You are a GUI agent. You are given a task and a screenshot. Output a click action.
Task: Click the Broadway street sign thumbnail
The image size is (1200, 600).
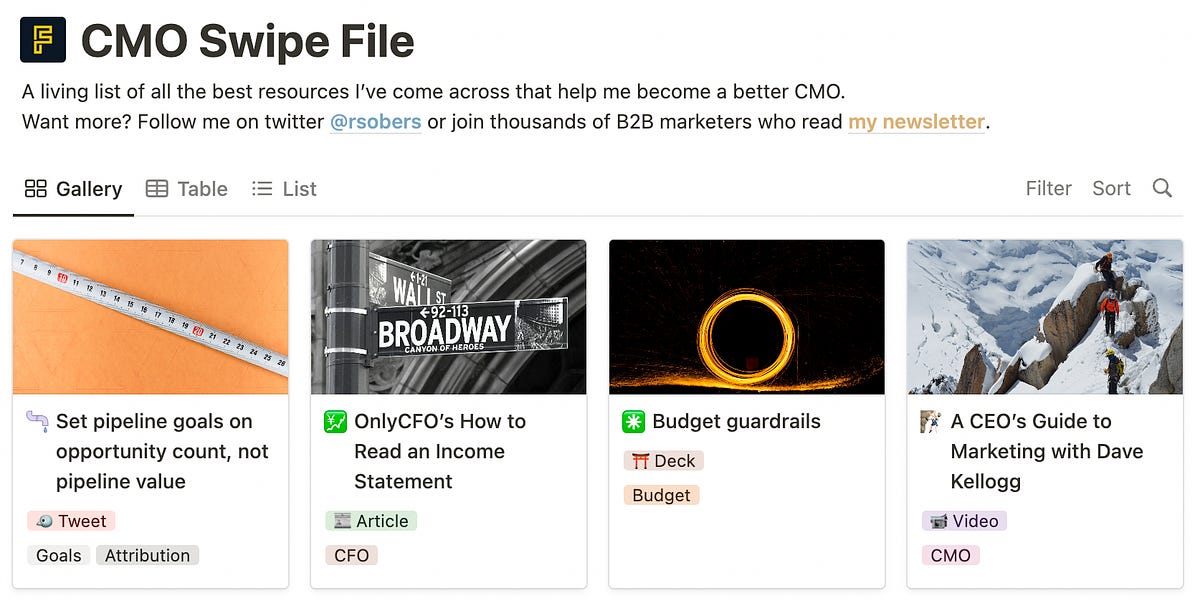[x=448, y=316]
